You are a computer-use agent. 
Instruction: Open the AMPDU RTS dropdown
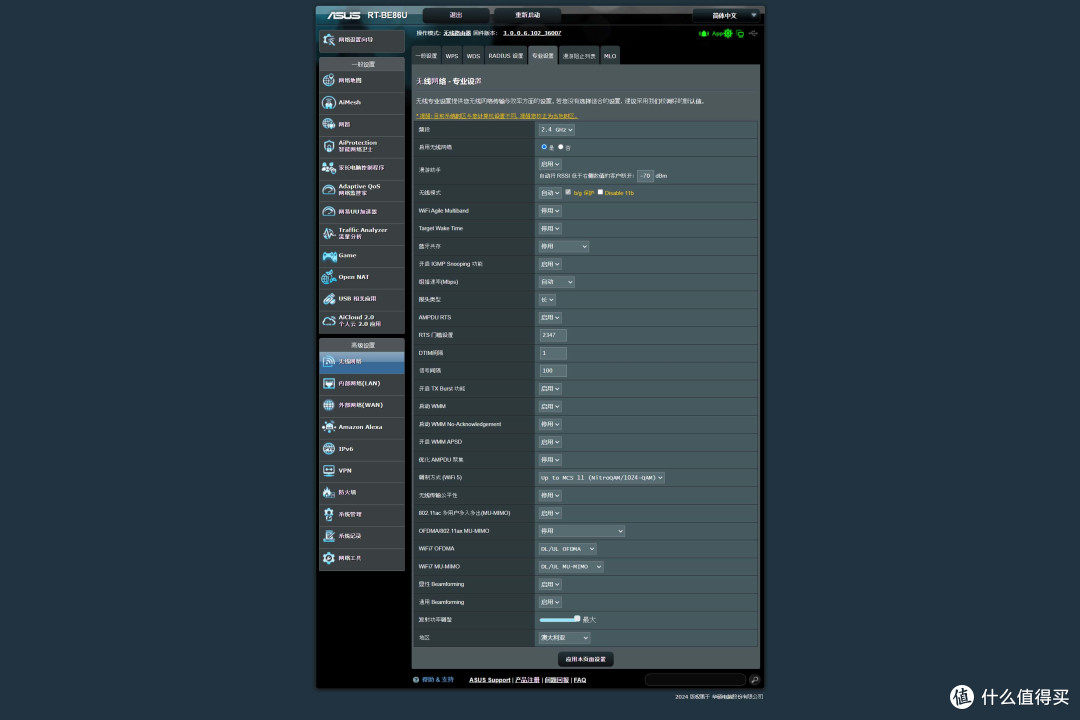[550, 318]
